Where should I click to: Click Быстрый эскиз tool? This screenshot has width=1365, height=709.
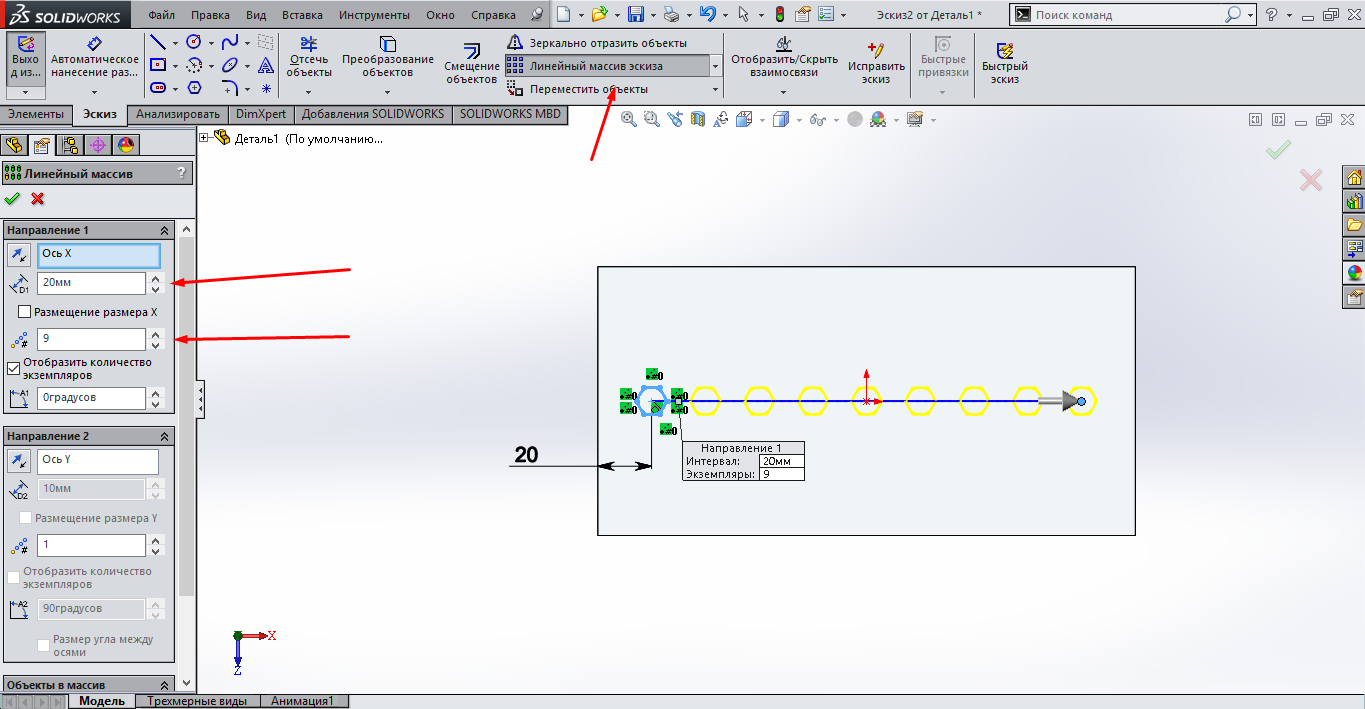click(x=1005, y=63)
